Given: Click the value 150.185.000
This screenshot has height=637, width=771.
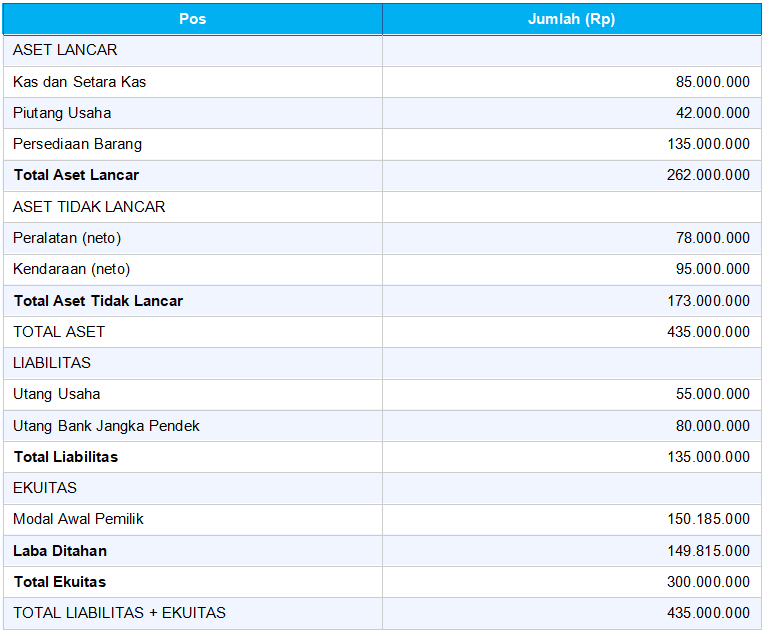Looking at the screenshot, I should [x=709, y=519].
